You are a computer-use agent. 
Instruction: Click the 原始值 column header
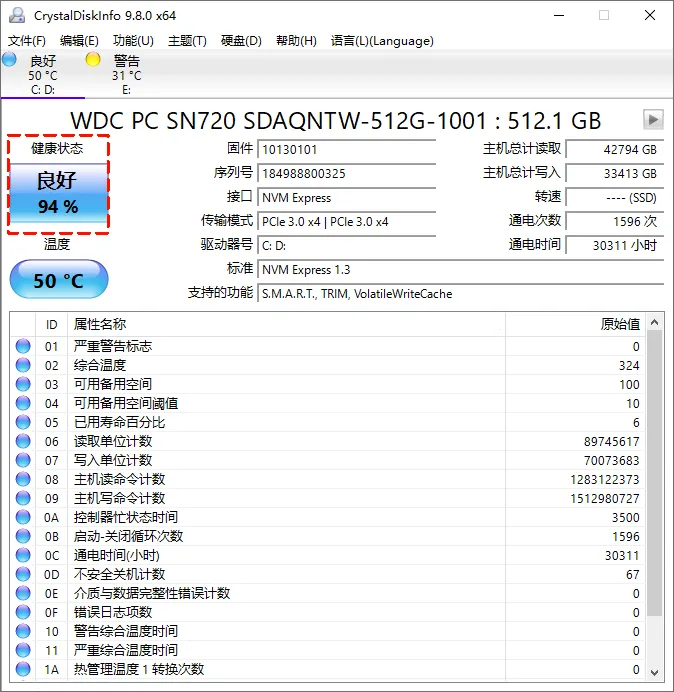point(576,325)
